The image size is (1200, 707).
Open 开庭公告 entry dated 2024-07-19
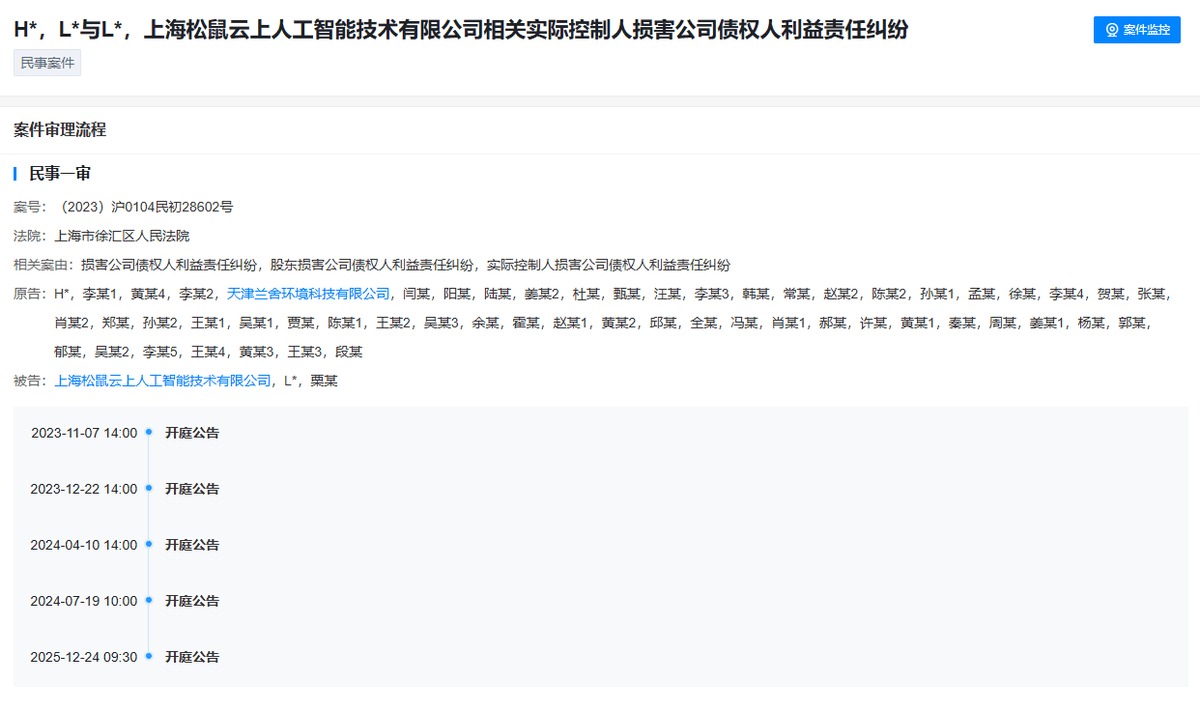point(192,601)
